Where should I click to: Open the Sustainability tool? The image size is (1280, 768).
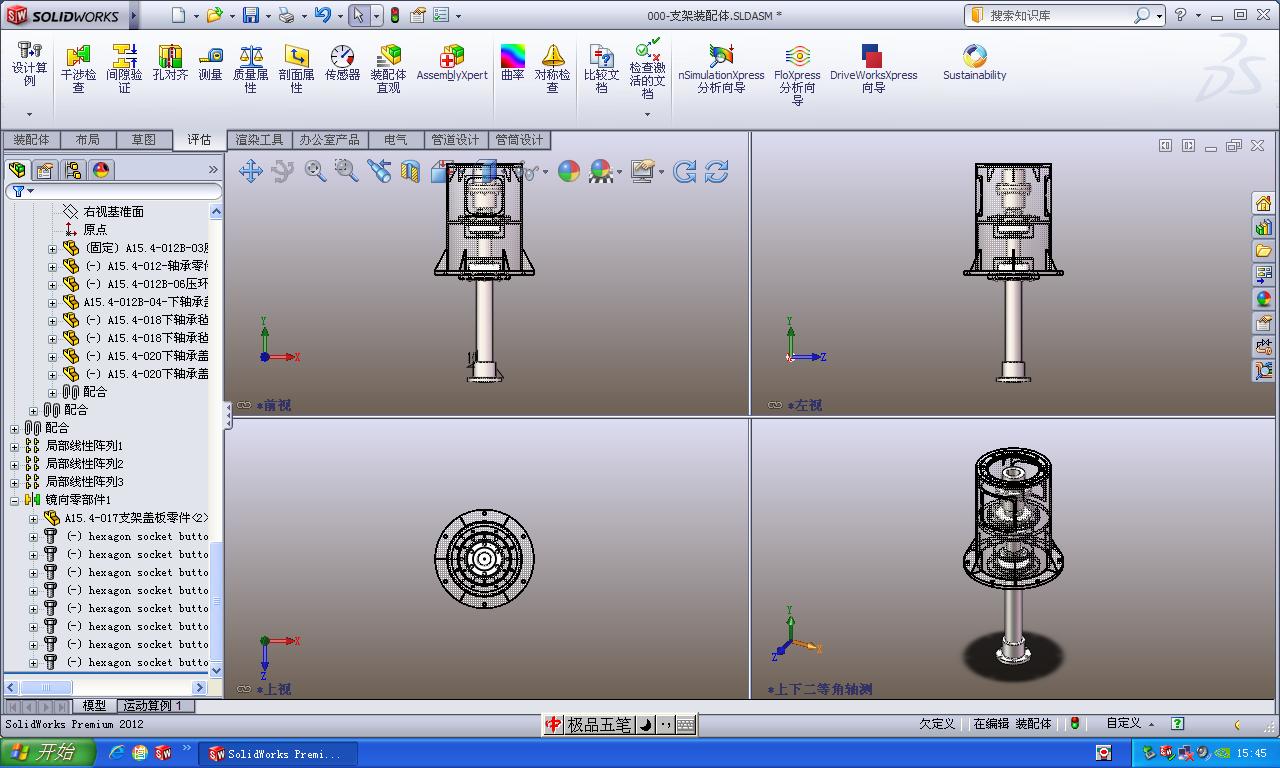(x=974, y=62)
